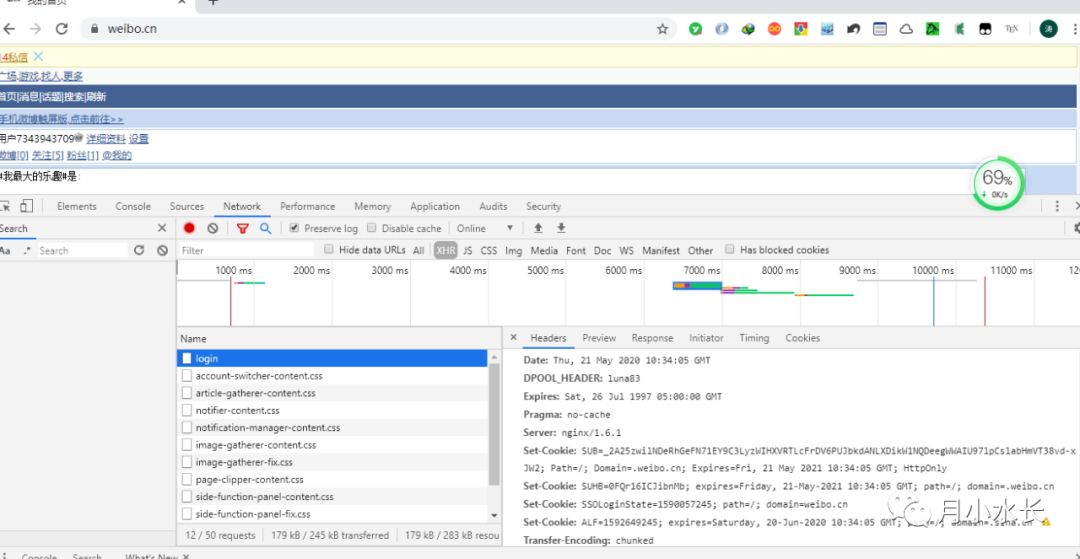
Task: Switch to the Console tab
Action: pos(133,206)
